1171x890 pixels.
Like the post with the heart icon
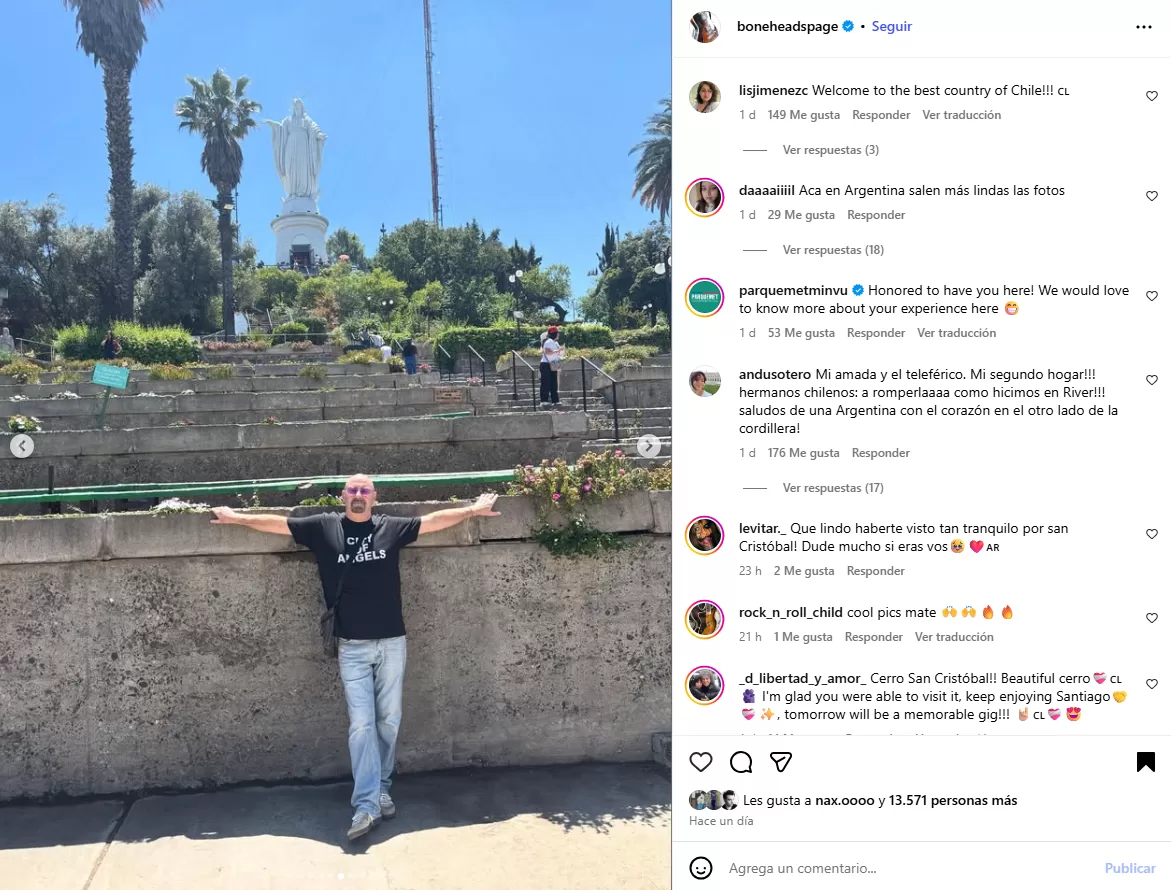(x=701, y=762)
